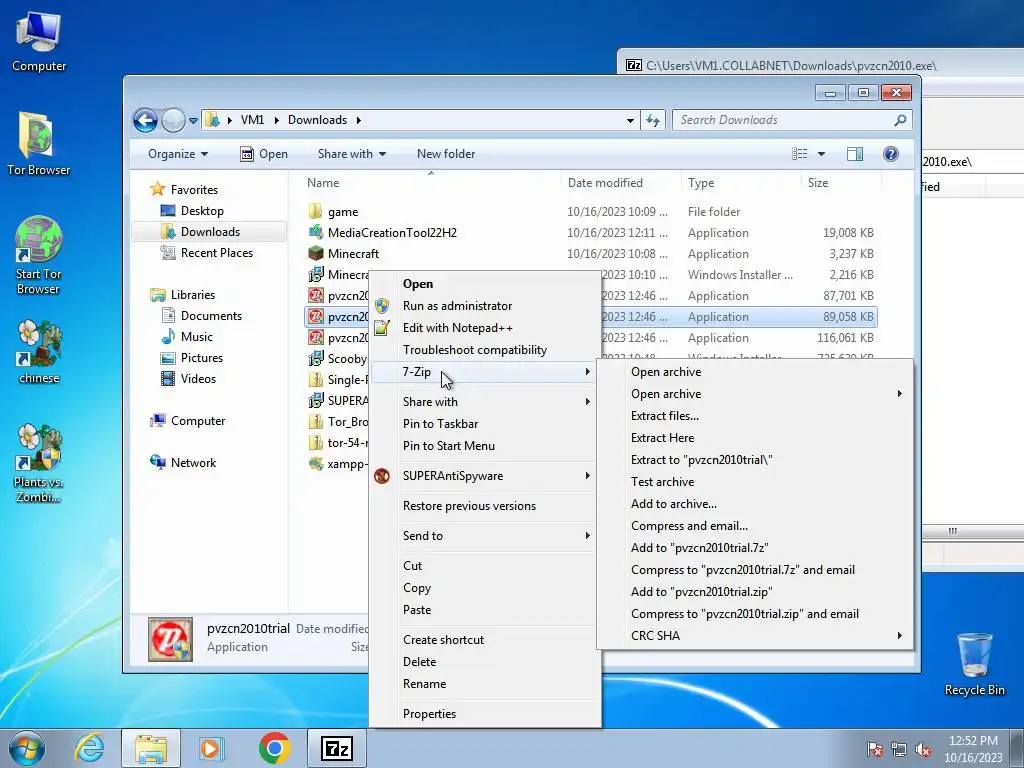The image size is (1024, 768).
Task: Show the preview pane in Explorer
Action: (x=855, y=154)
